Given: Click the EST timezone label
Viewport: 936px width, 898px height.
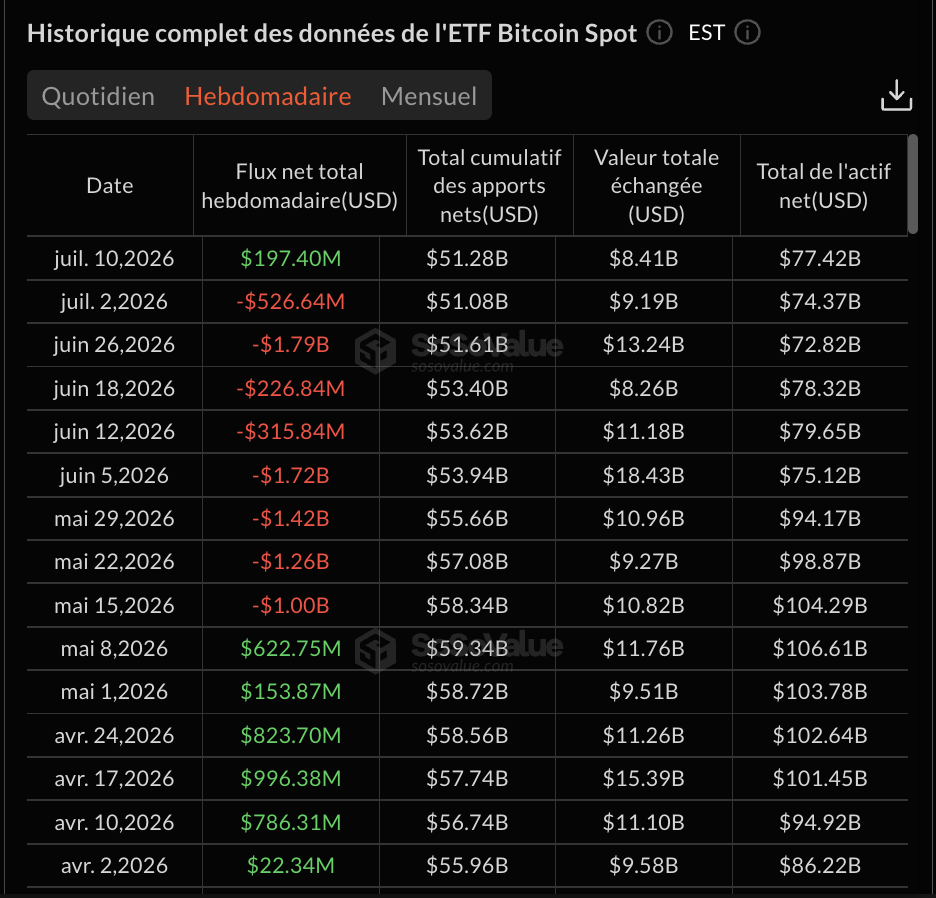Looking at the screenshot, I should (x=707, y=32).
